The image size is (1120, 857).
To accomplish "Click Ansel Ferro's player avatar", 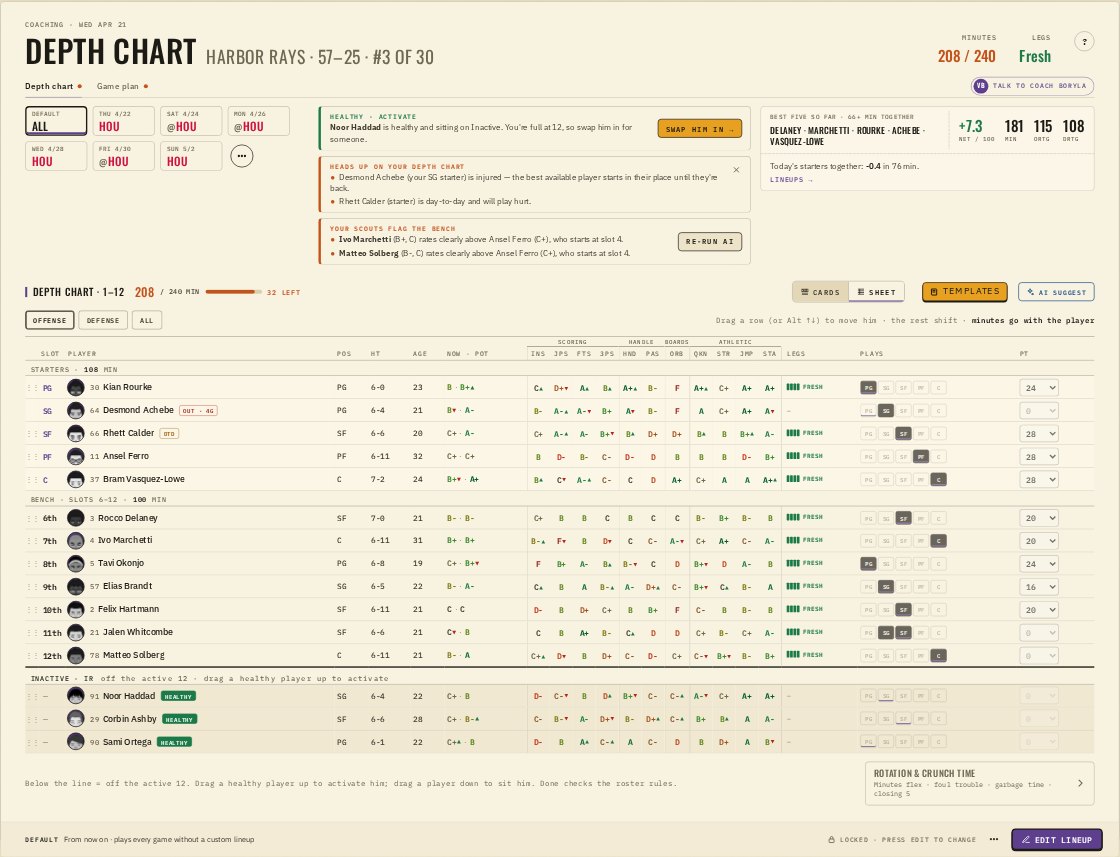I will [x=76, y=456].
